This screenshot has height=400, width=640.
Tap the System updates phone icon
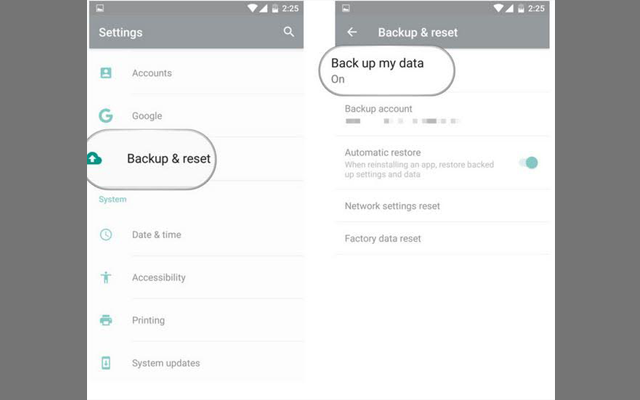point(106,363)
